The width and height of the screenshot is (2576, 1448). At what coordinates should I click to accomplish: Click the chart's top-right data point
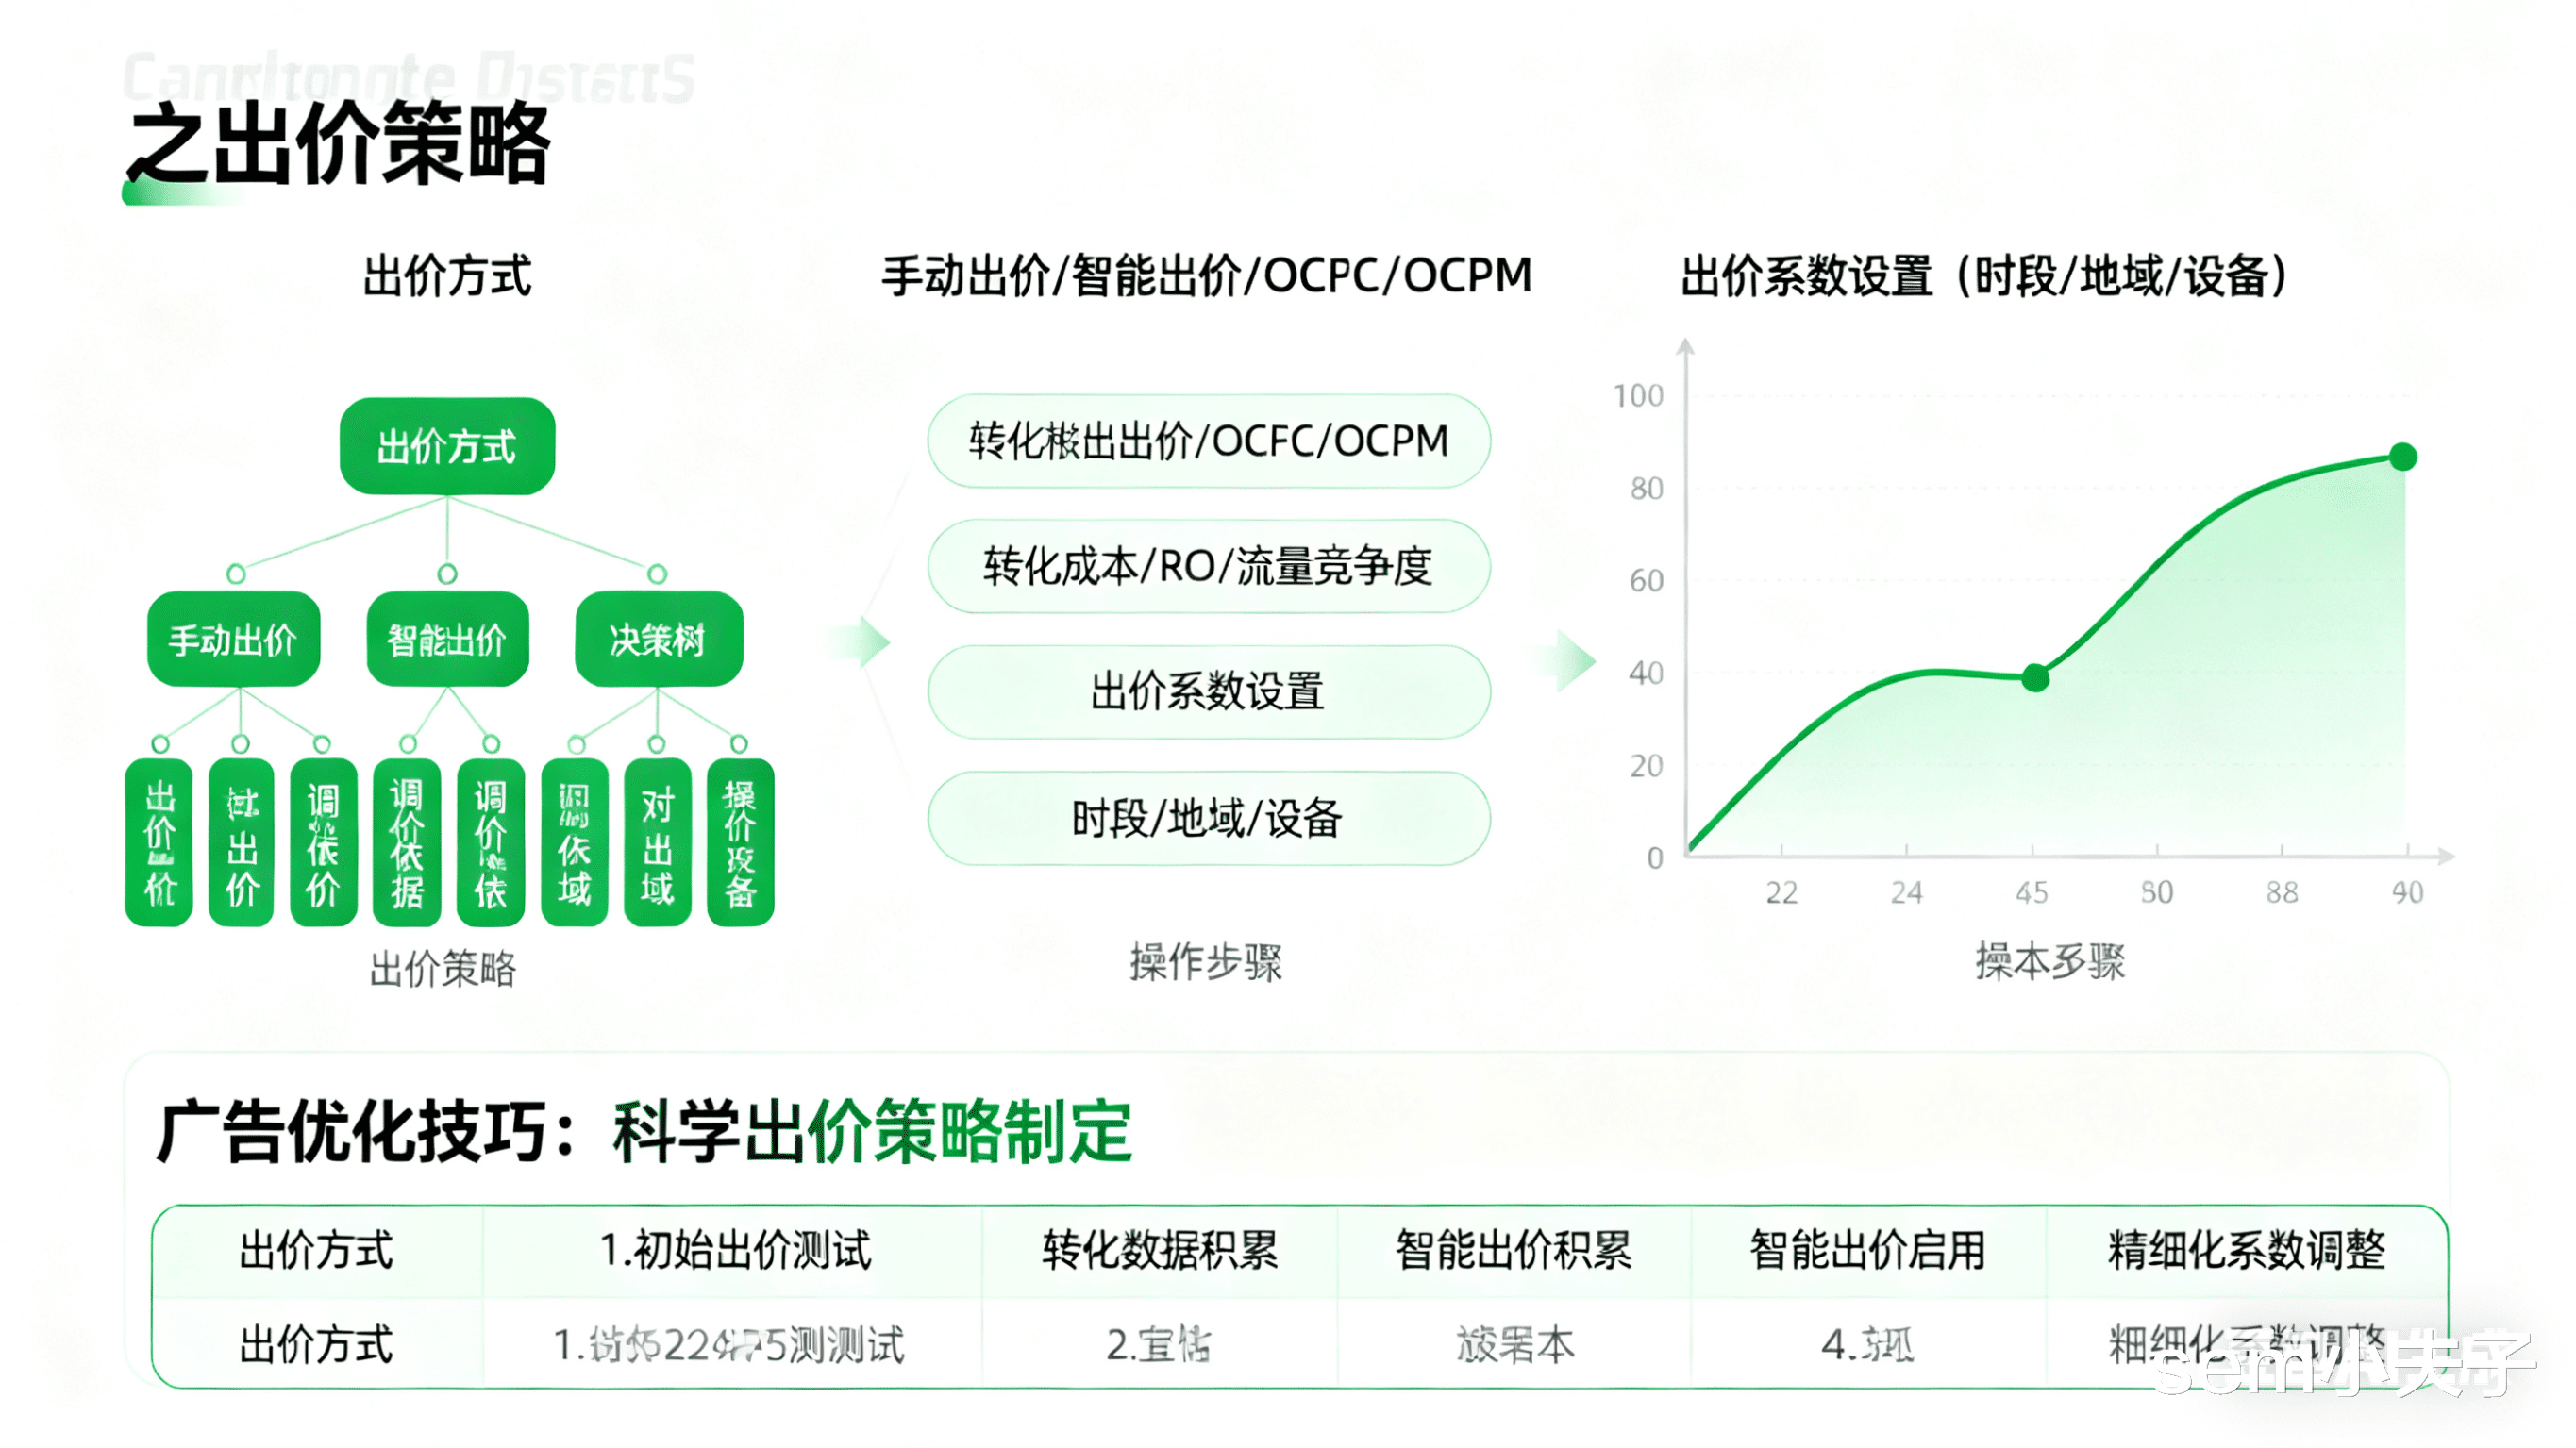[x=2402, y=457]
